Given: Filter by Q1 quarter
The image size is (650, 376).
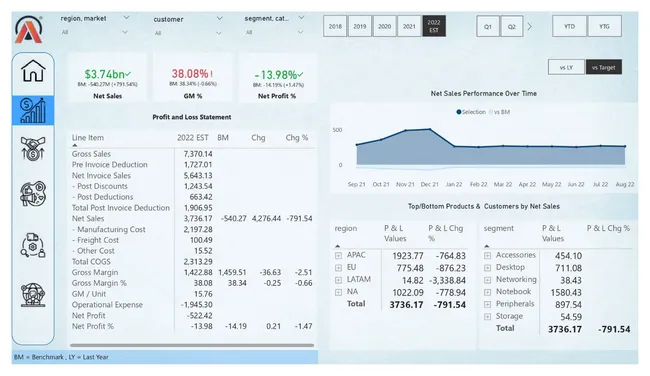Looking at the screenshot, I should click(488, 26).
